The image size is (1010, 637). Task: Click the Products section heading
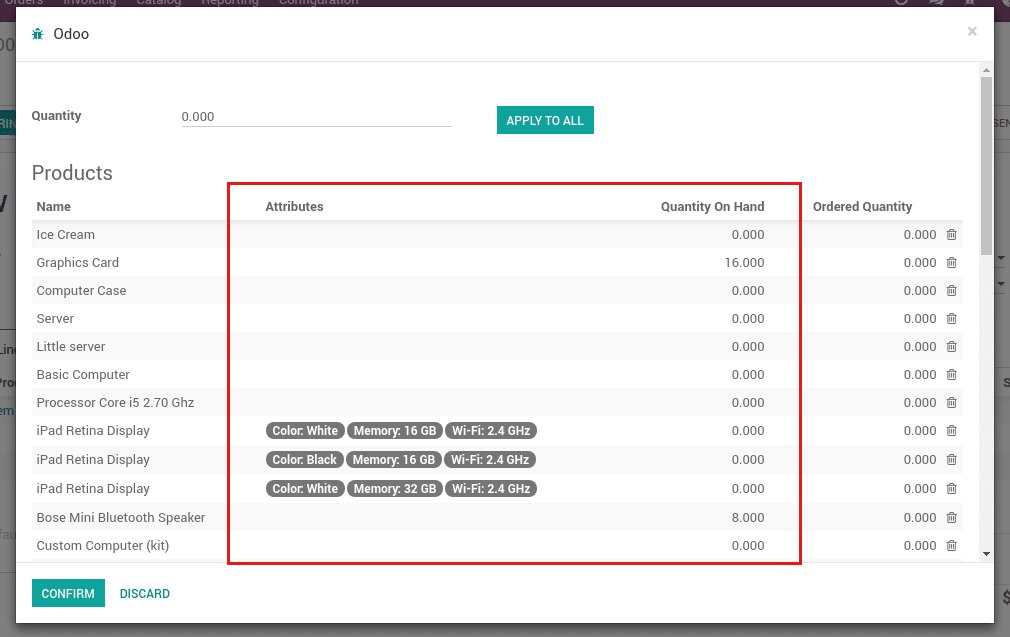point(72,173)
